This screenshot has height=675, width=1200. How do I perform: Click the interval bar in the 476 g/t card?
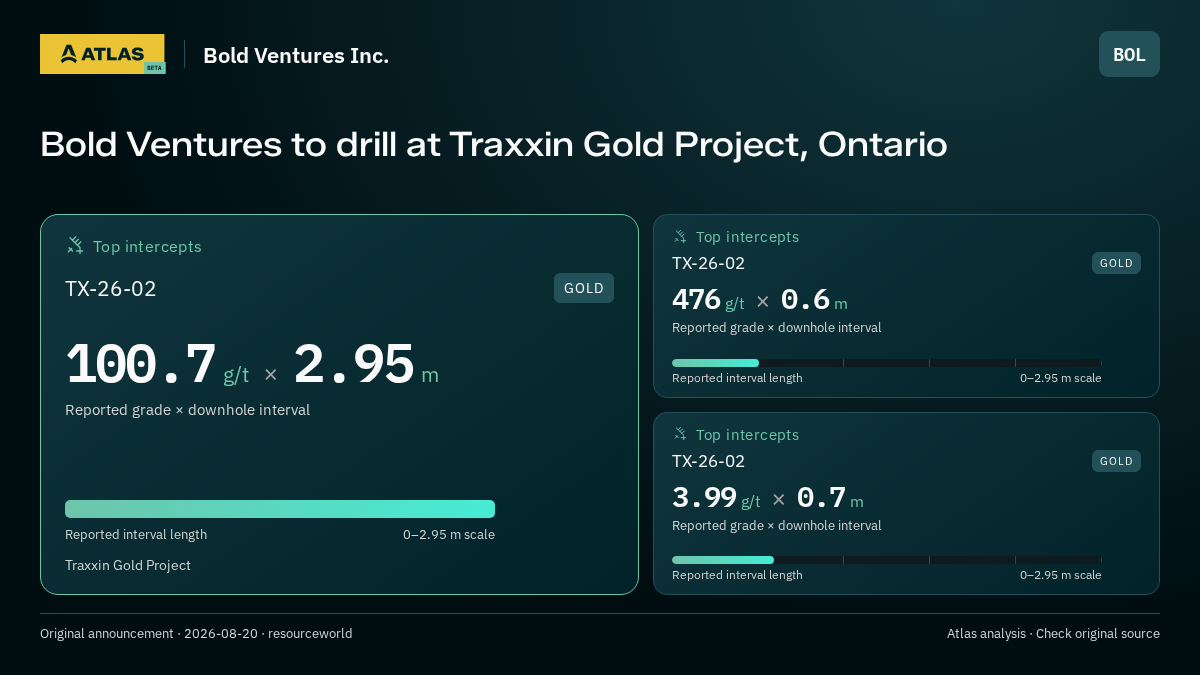coord(887,363)
